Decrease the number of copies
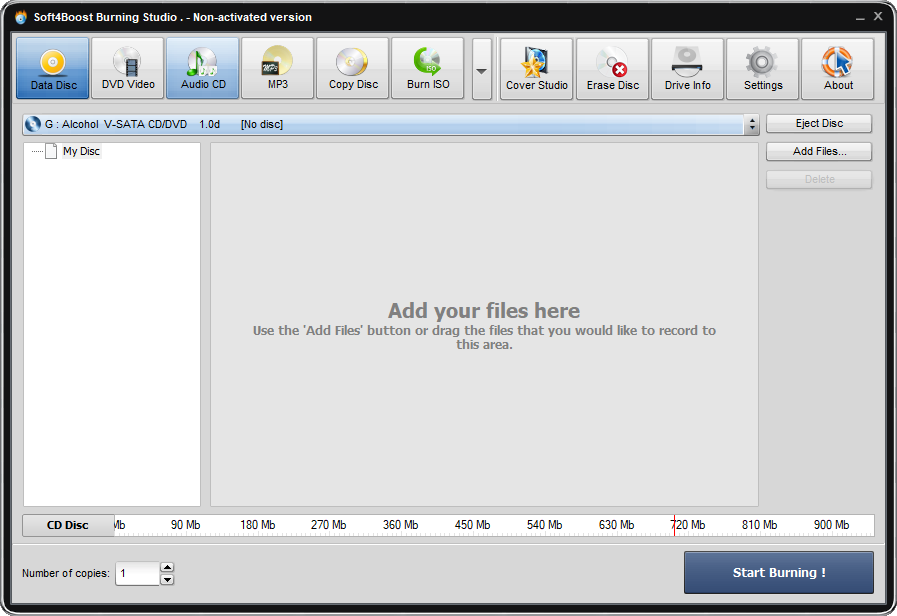This screenshot has height=616, width=897. [167, 579]
